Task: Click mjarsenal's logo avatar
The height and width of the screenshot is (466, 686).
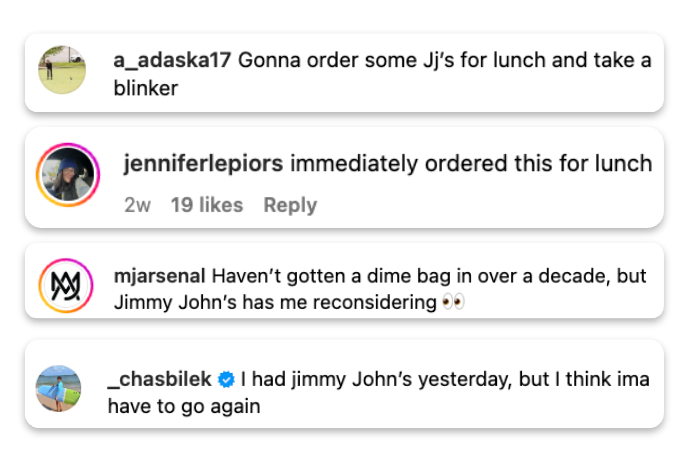Action: coord(67,287)
